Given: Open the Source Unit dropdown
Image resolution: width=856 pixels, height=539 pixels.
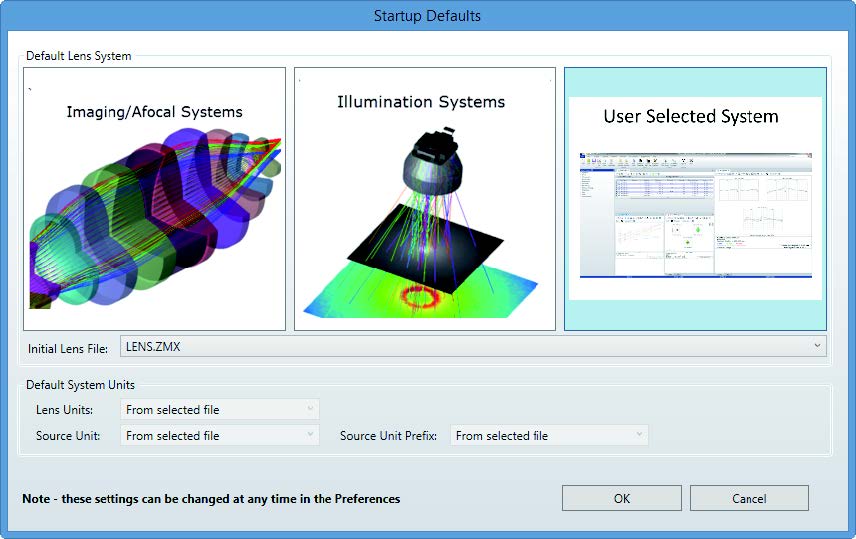Looking at the screenshot, I should coord(219,435).
